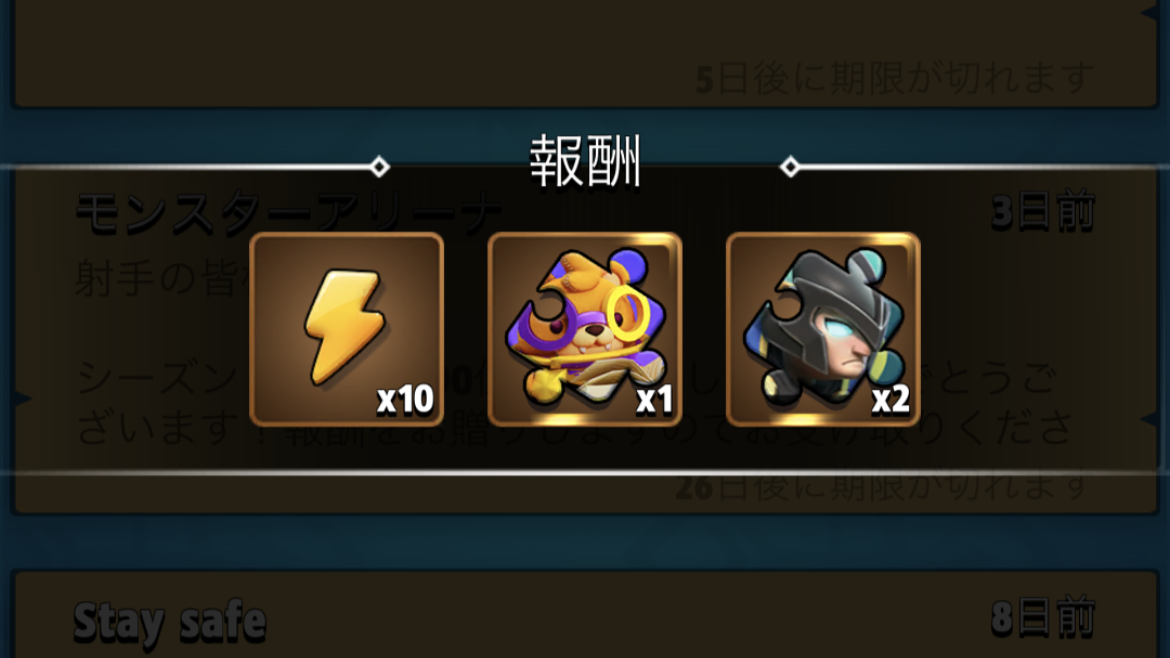Tap the dimmed mail body text area
Image resolution: width=1170 pixels, height=658 pixels.
pos(575,351)
